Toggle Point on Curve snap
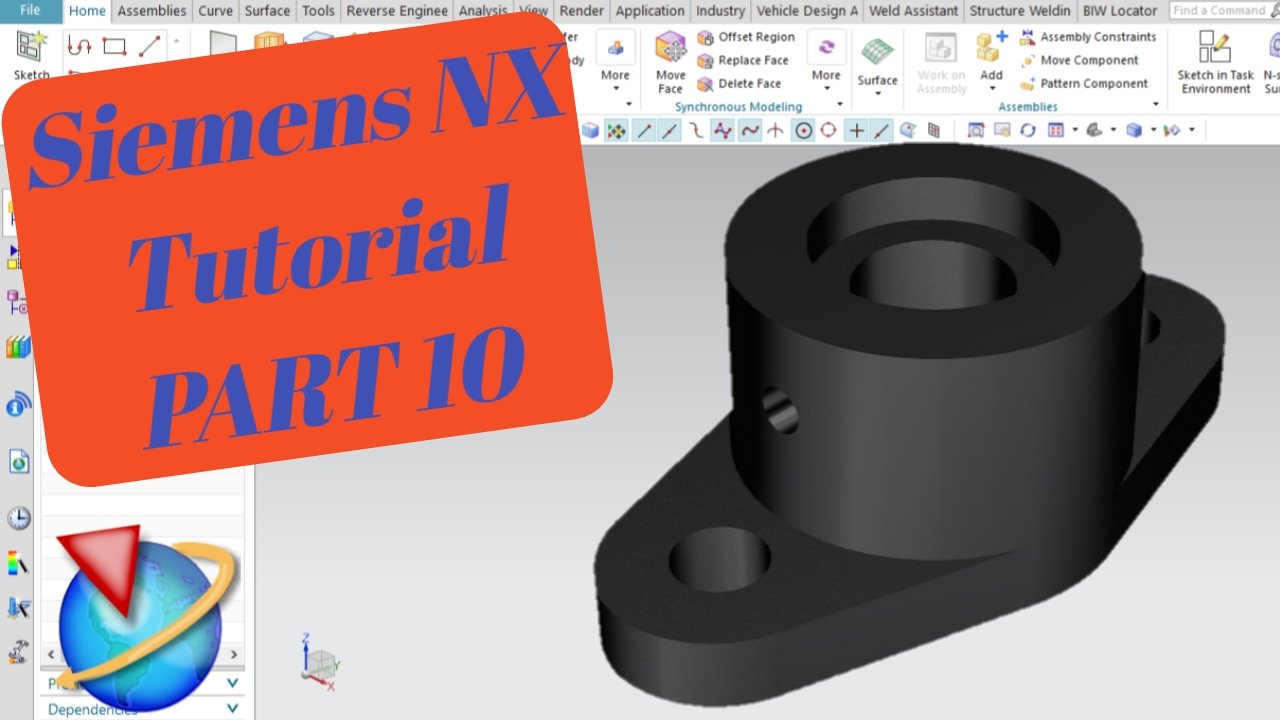 (881, 130)
